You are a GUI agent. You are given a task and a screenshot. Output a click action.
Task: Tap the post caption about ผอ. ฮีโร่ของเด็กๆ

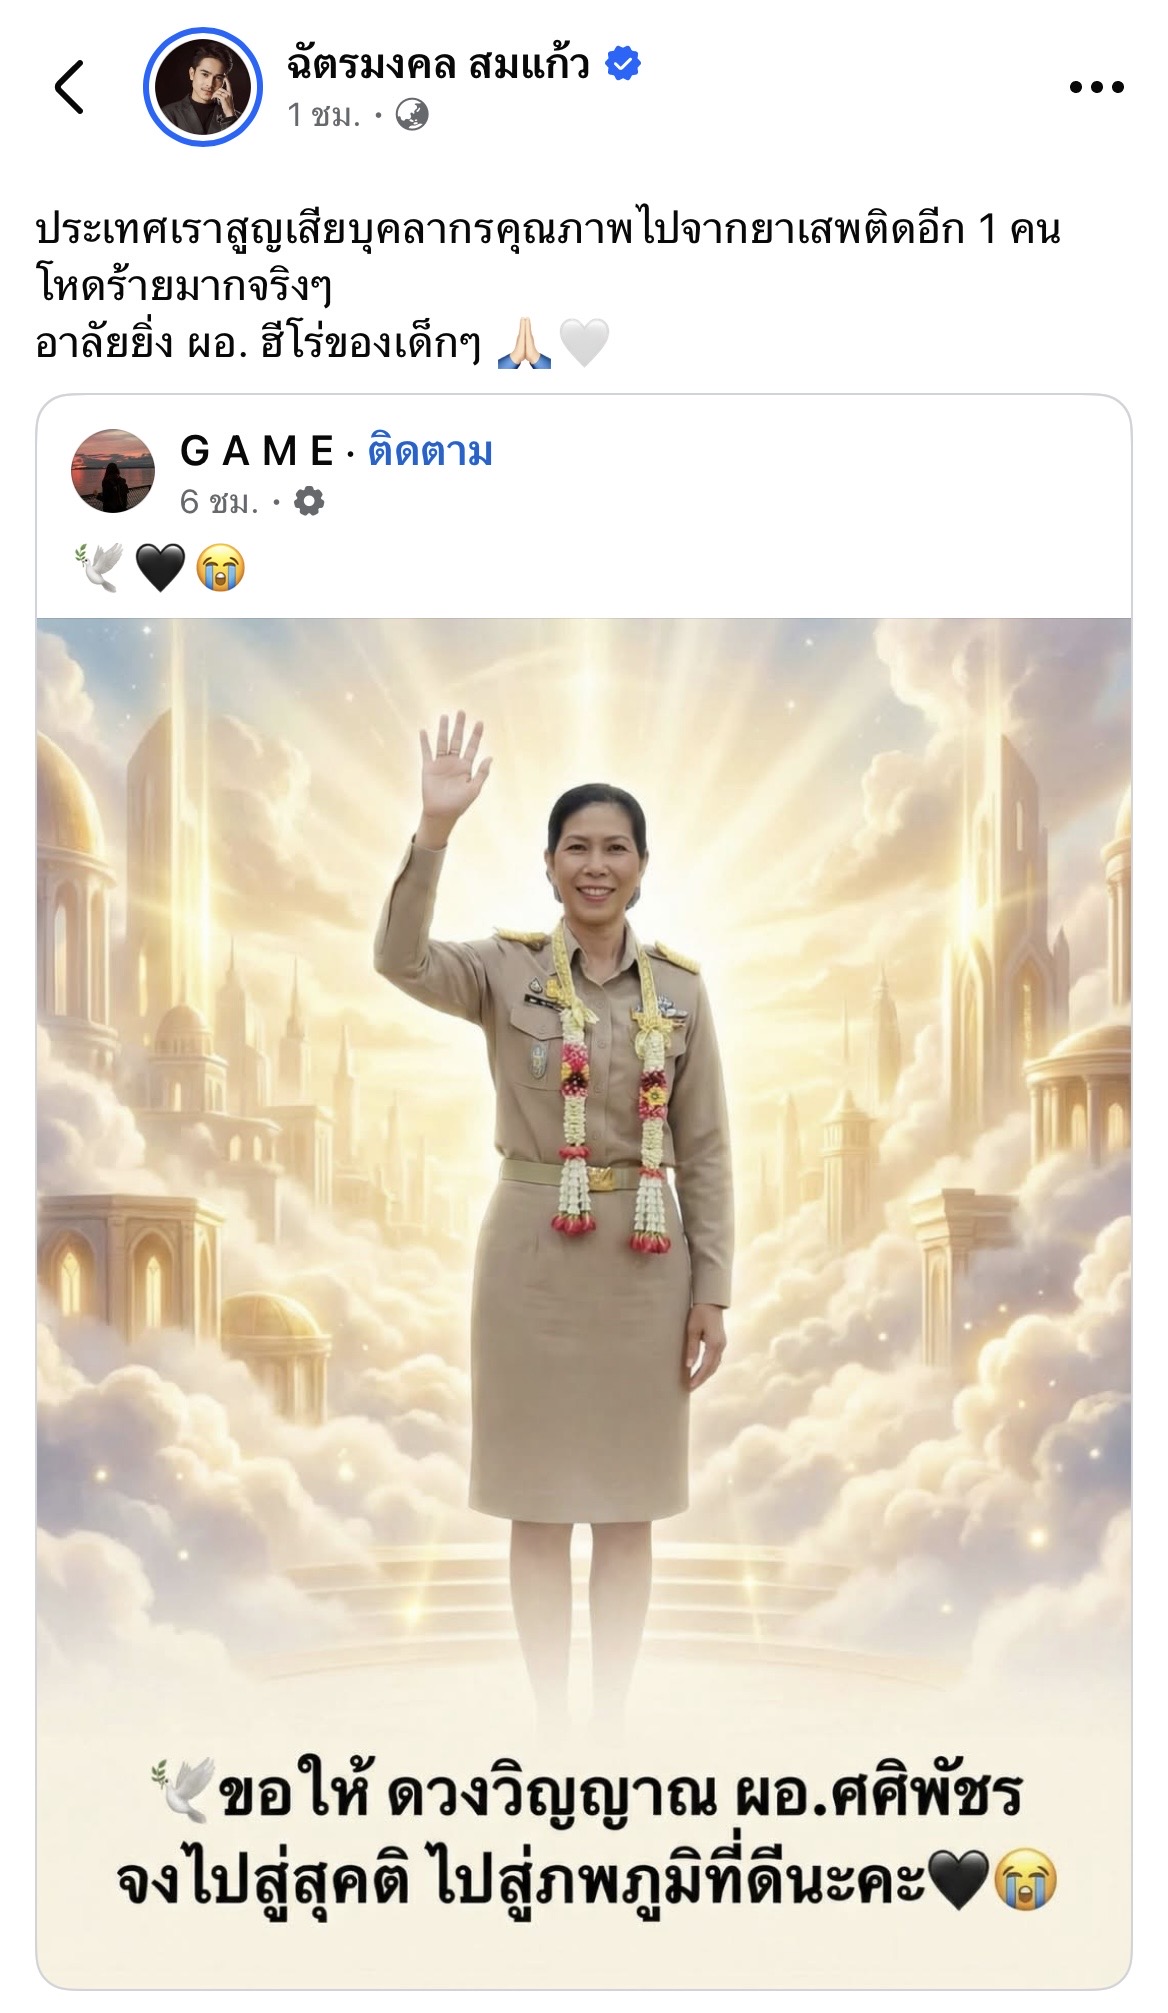[x=548, y=287]
